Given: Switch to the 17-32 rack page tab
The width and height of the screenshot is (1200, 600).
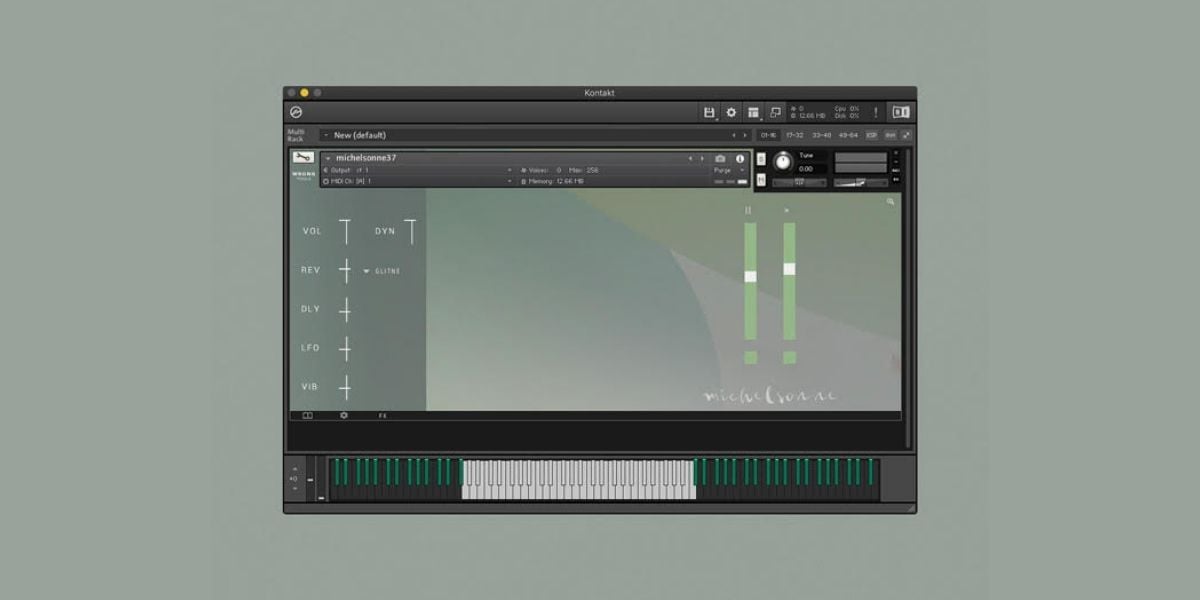Looking at the screenshot, I should [x=794, y=135].
